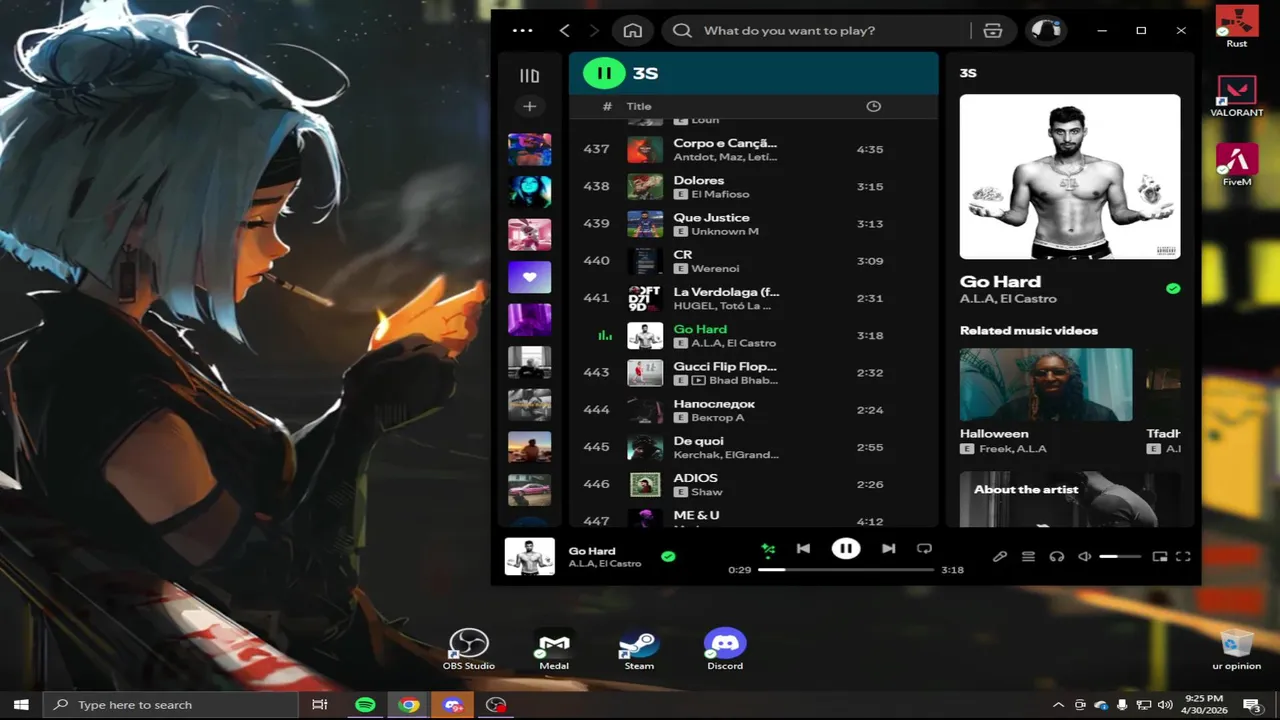1280x720 pixels.
Task: Open Task View on the taskbar
Action: click(x=320, y=705)
